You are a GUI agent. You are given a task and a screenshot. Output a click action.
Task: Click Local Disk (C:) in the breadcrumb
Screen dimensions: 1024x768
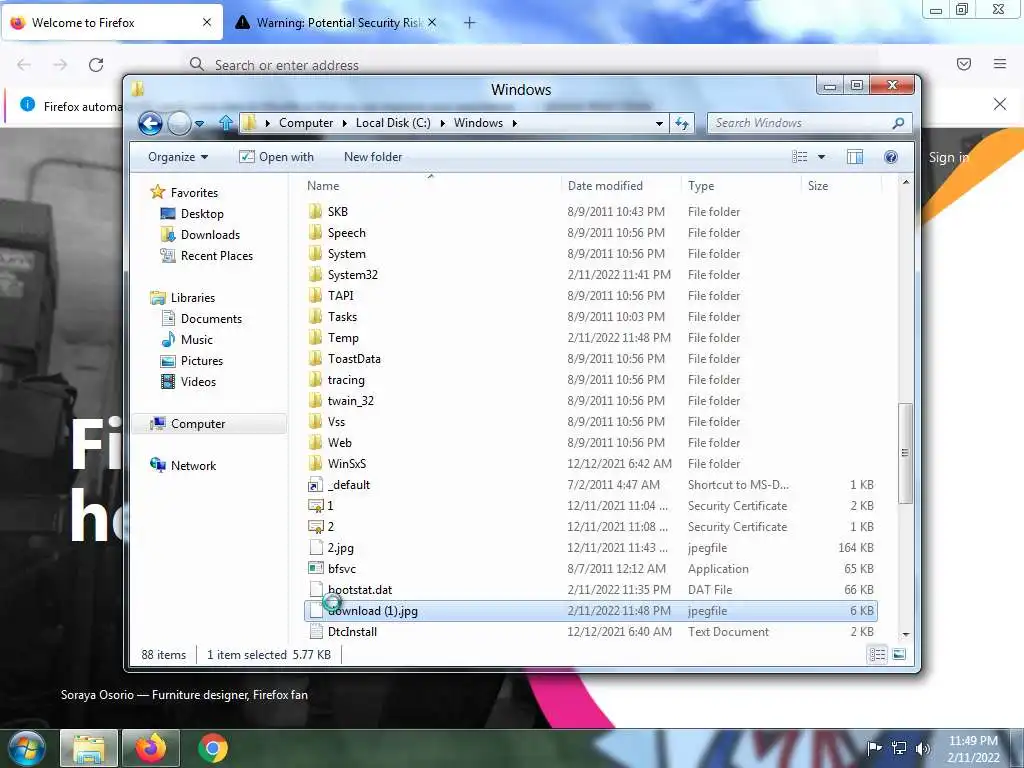393,123
